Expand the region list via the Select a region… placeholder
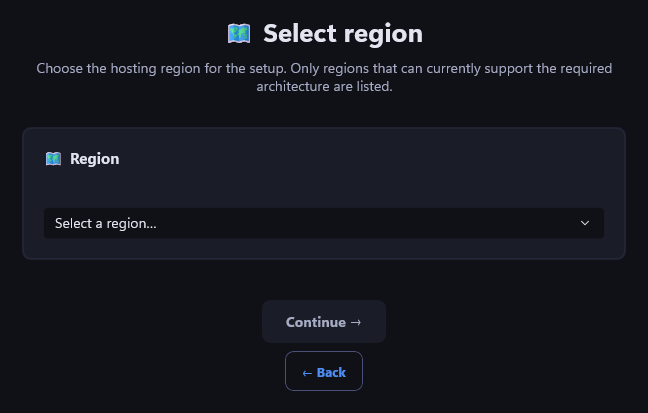 coord(106,224)
